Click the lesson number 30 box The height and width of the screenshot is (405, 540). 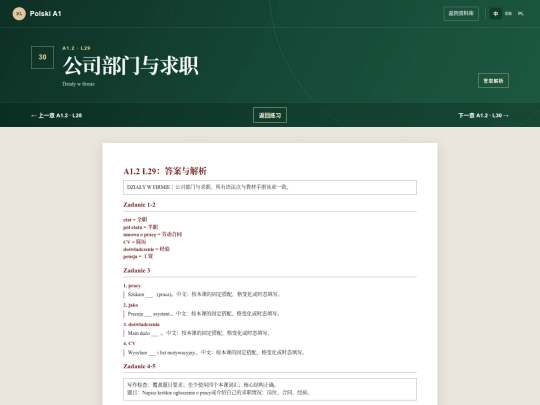[x=42, y=57]
